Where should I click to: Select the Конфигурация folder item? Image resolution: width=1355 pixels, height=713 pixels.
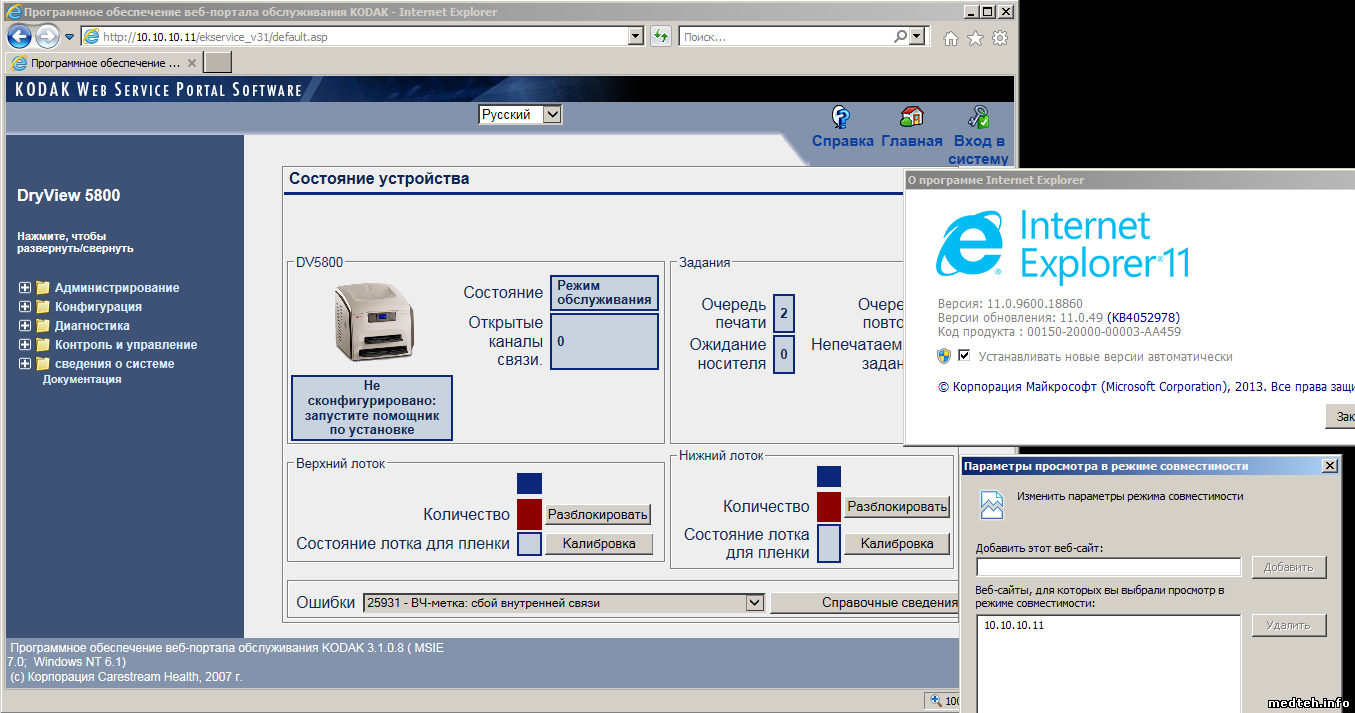(97, 307)
